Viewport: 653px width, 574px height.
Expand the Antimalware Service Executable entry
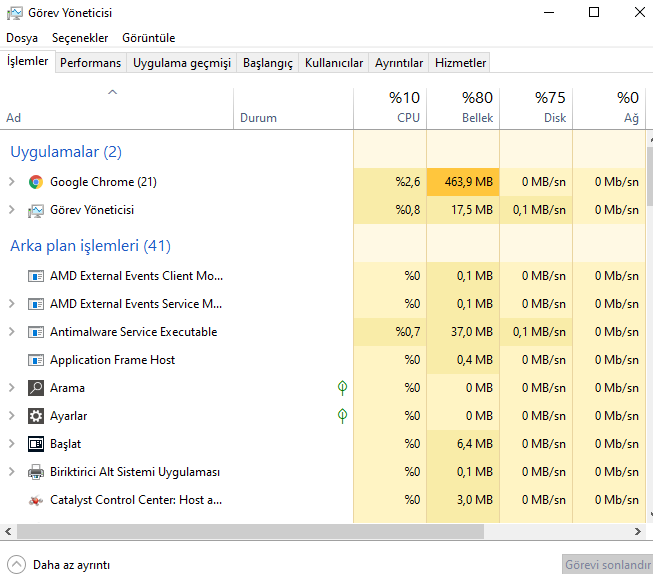click(11, 332)
